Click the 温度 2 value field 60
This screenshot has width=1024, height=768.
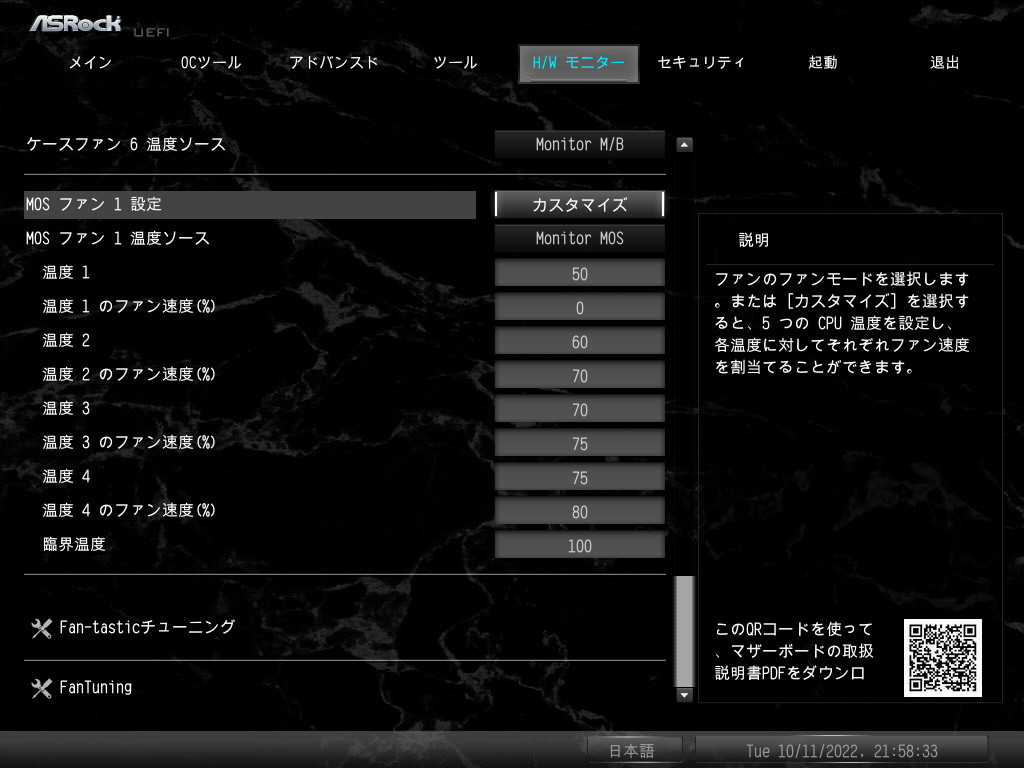579,341
